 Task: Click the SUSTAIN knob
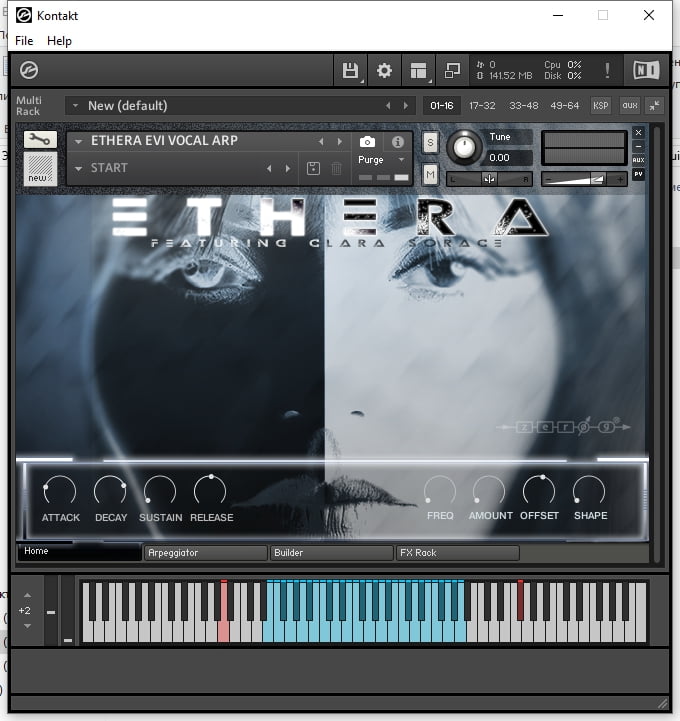[x=160, y=491]
